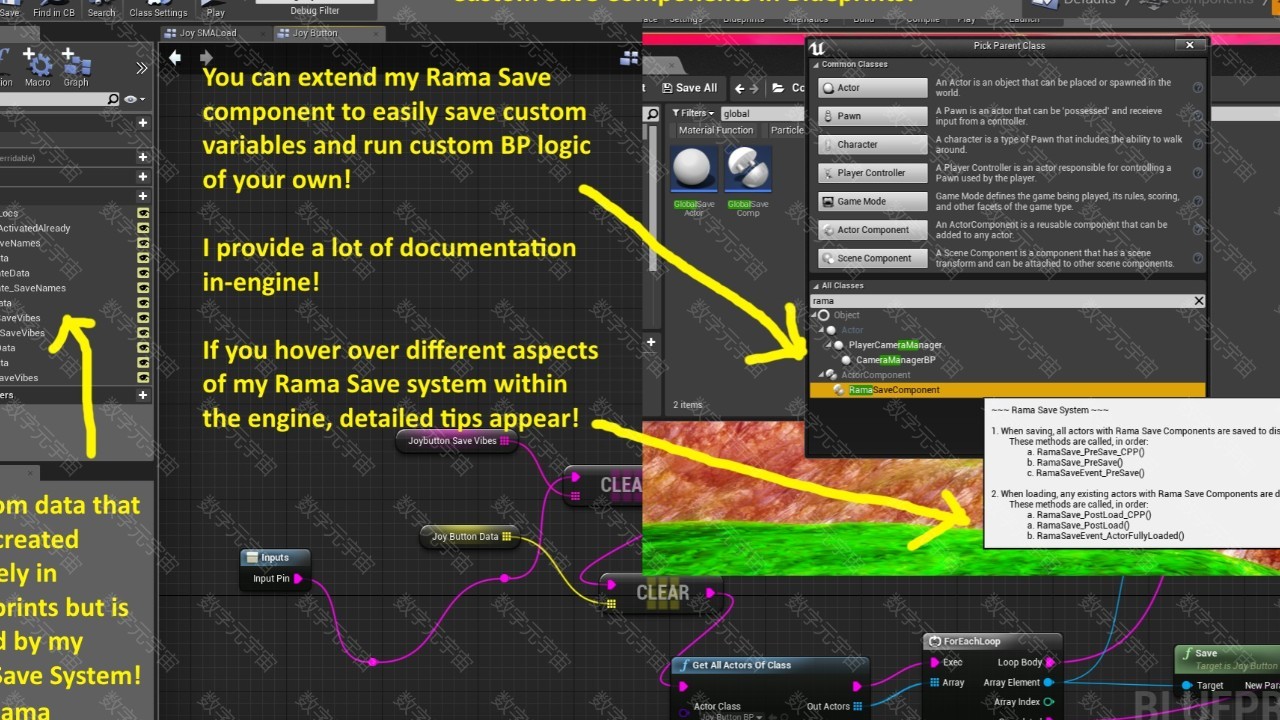
Task: Toggle visibility eye for veNames variable
Action: point(143,243)
